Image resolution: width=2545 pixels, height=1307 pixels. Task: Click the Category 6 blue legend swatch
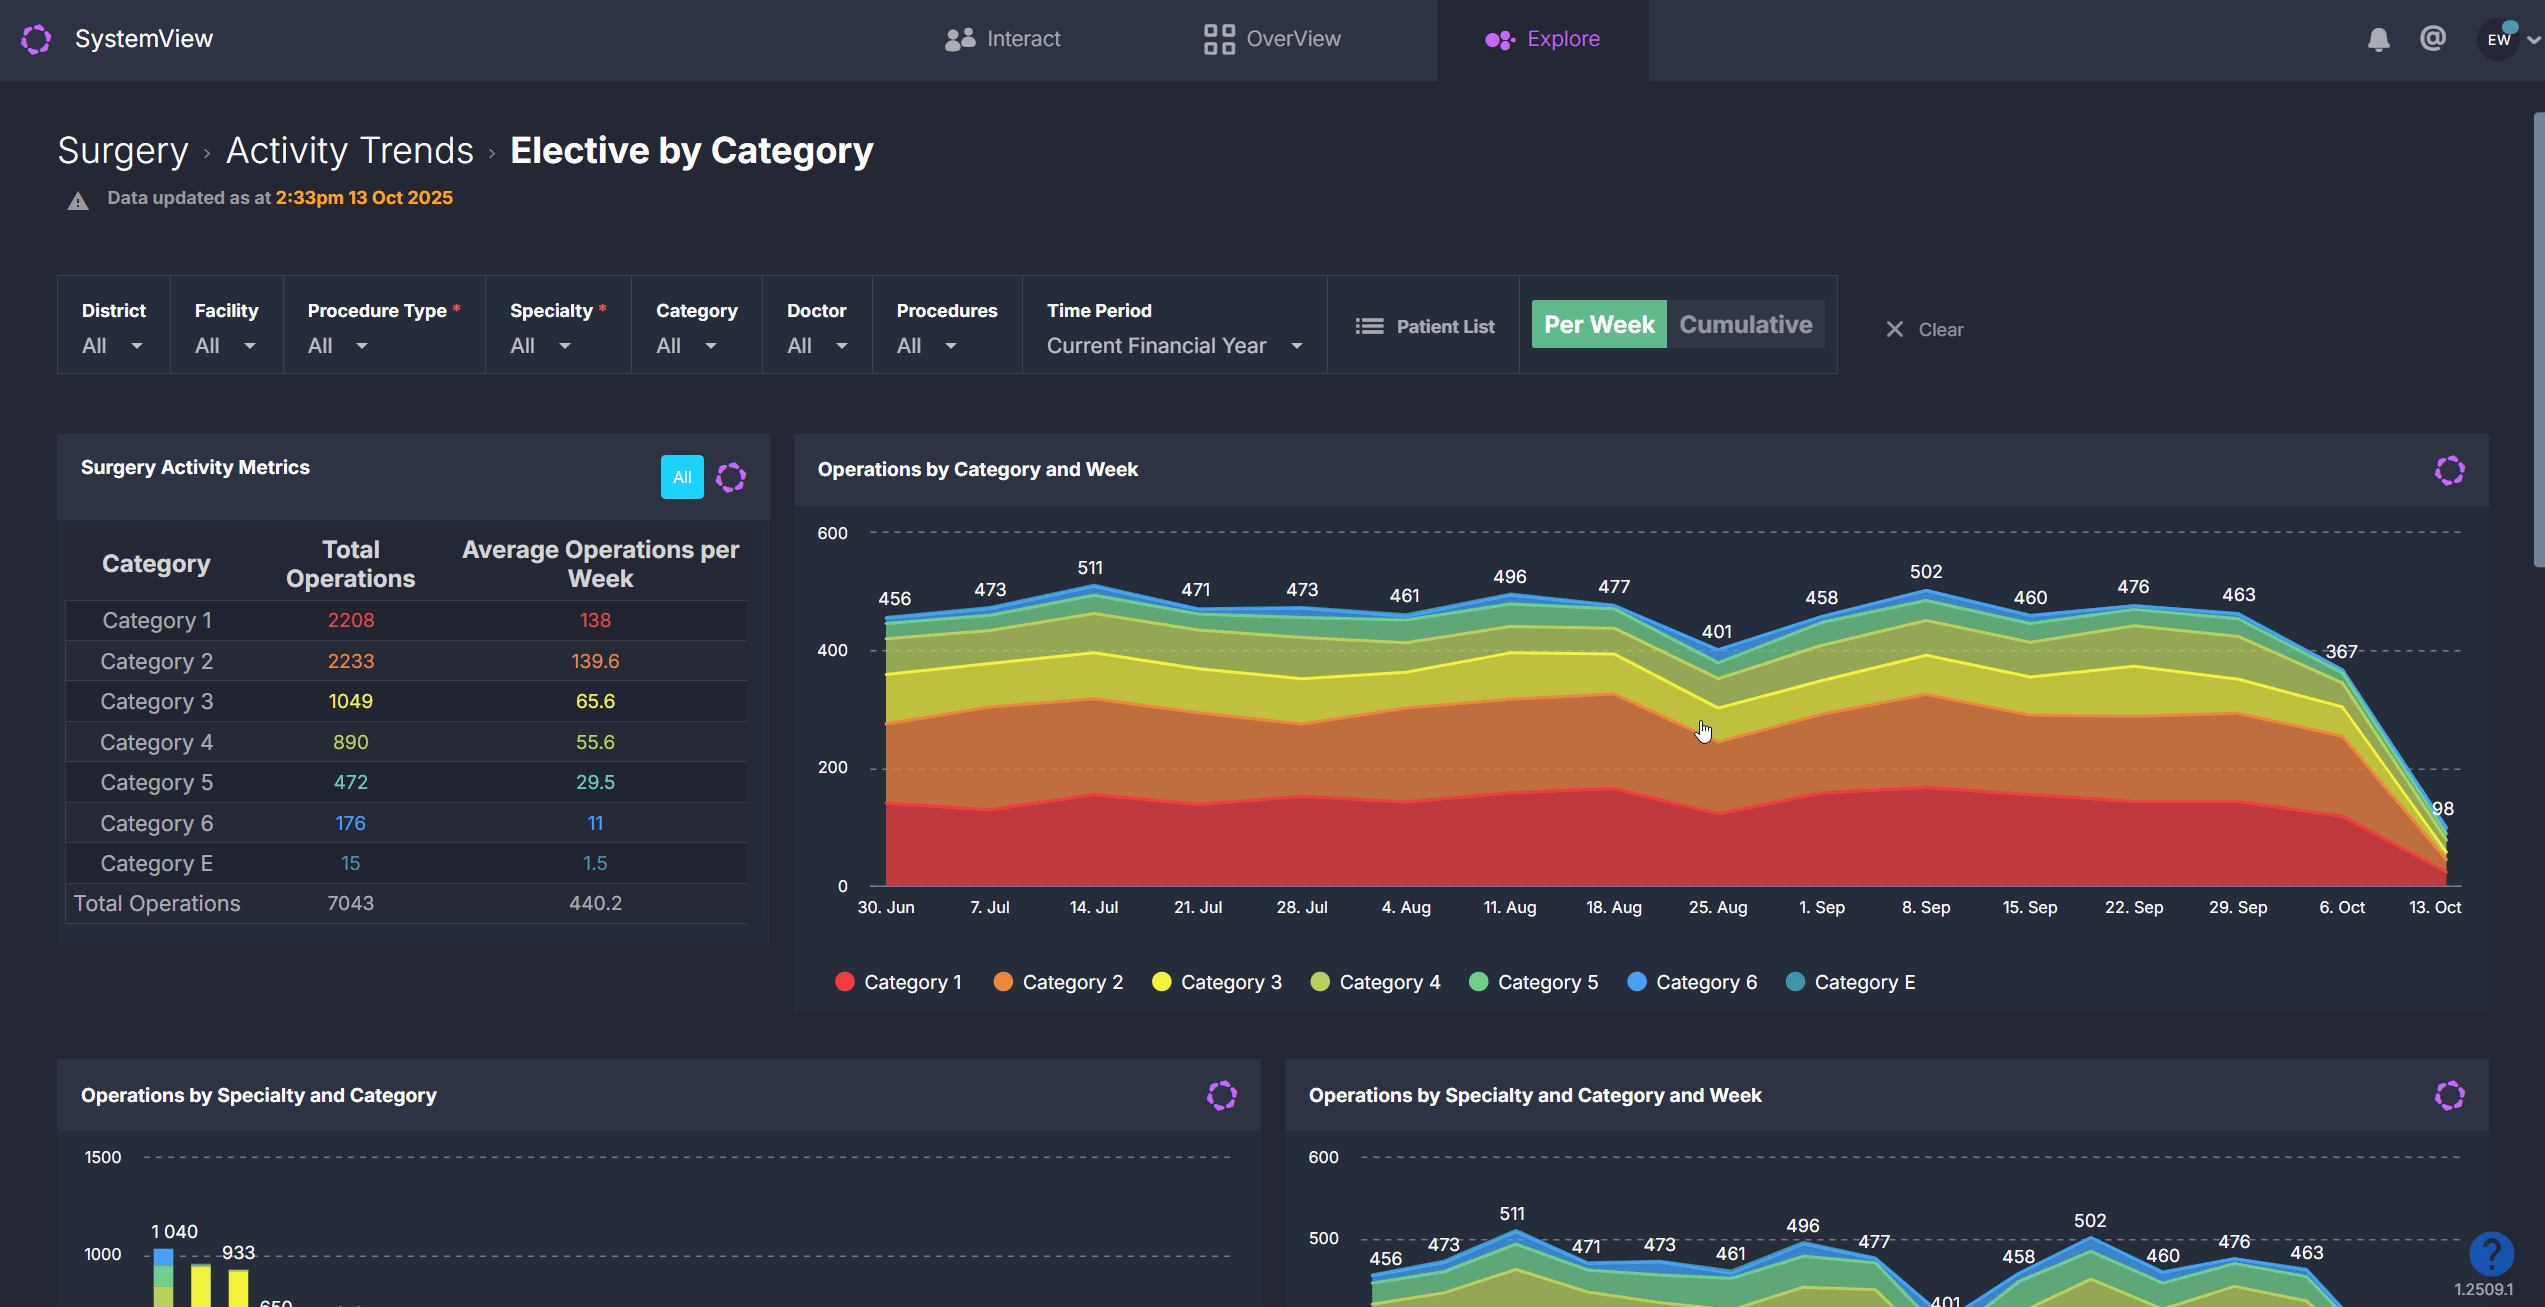point(1637,982)
